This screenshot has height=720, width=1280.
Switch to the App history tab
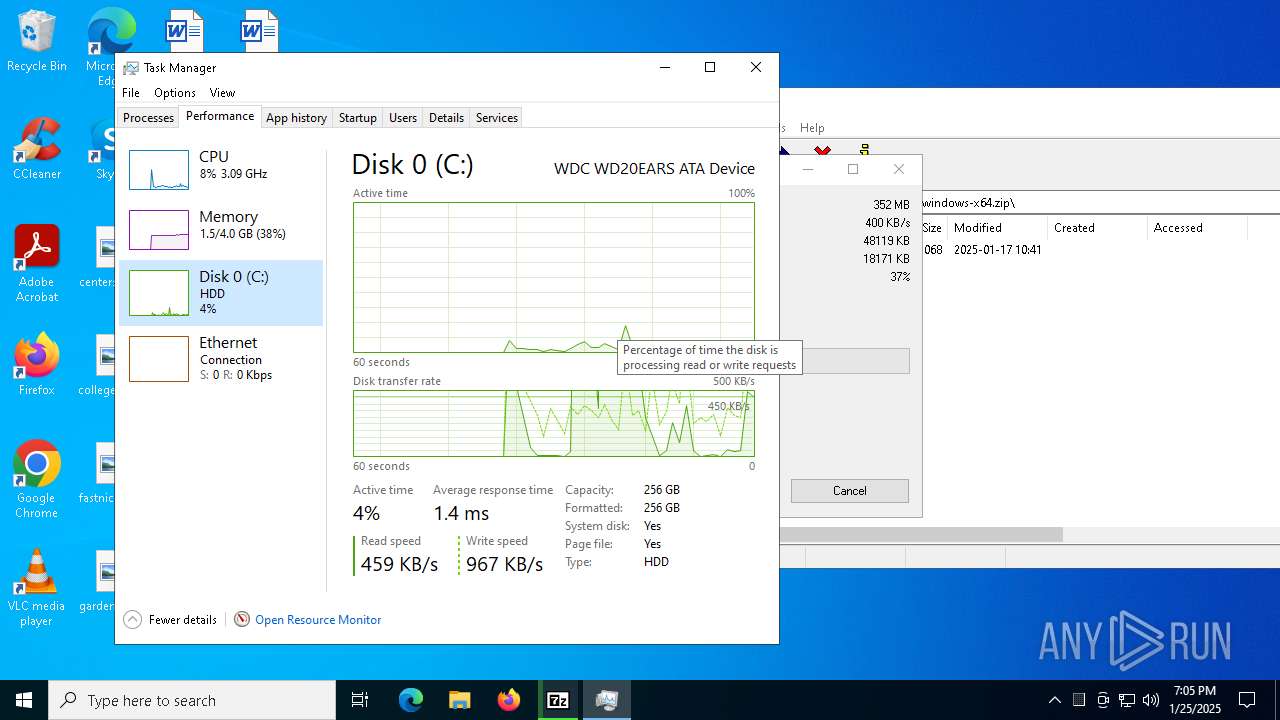(x=296, y=118)
